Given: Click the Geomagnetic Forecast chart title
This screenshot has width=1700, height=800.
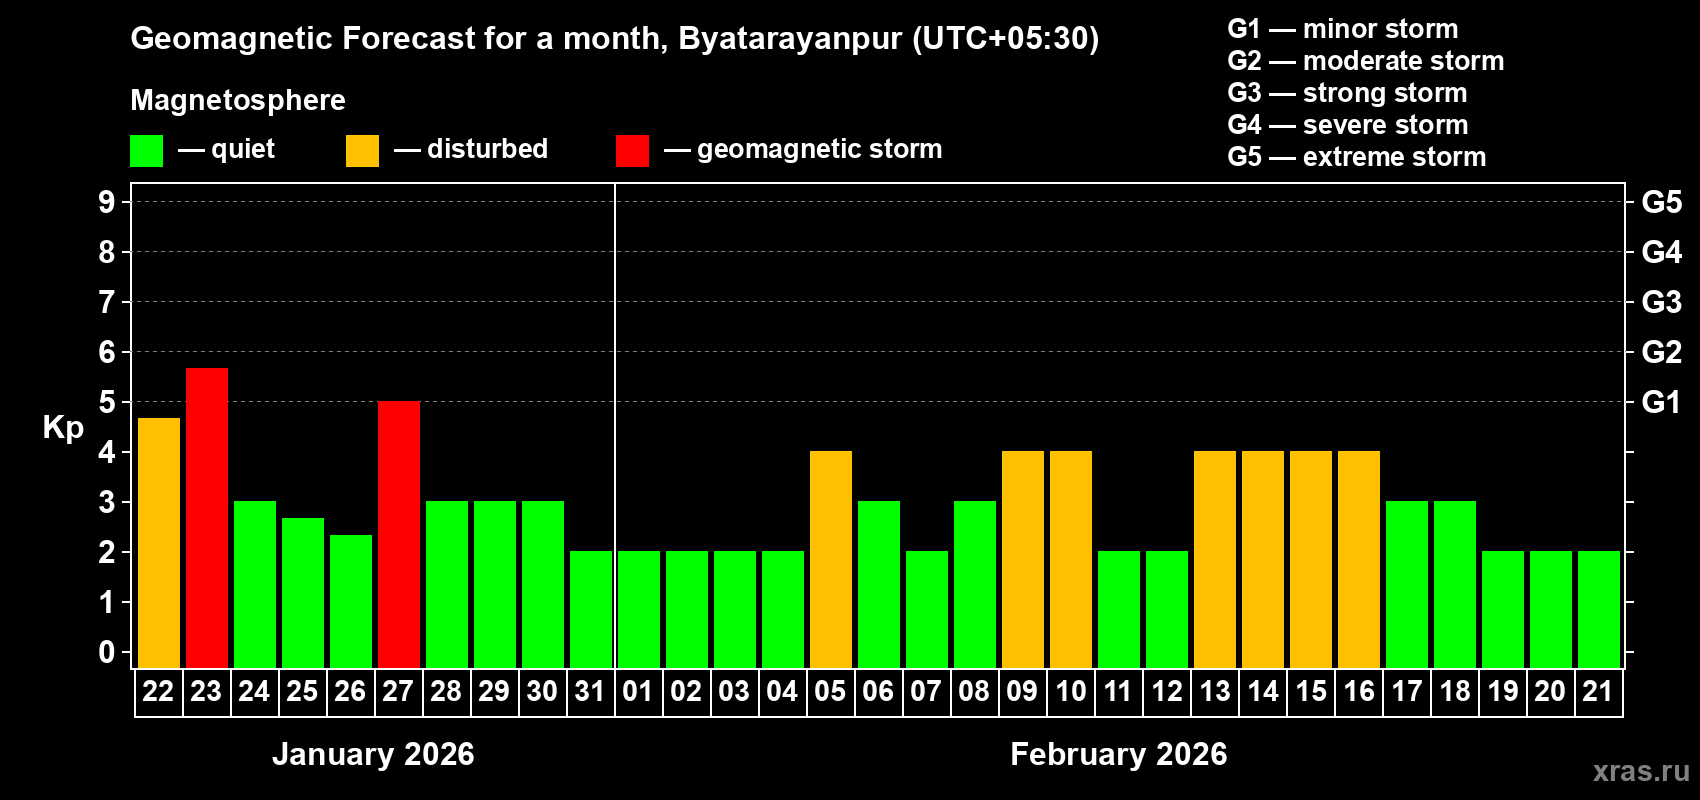Looking at the screenshot, I should tap(615, 39).
